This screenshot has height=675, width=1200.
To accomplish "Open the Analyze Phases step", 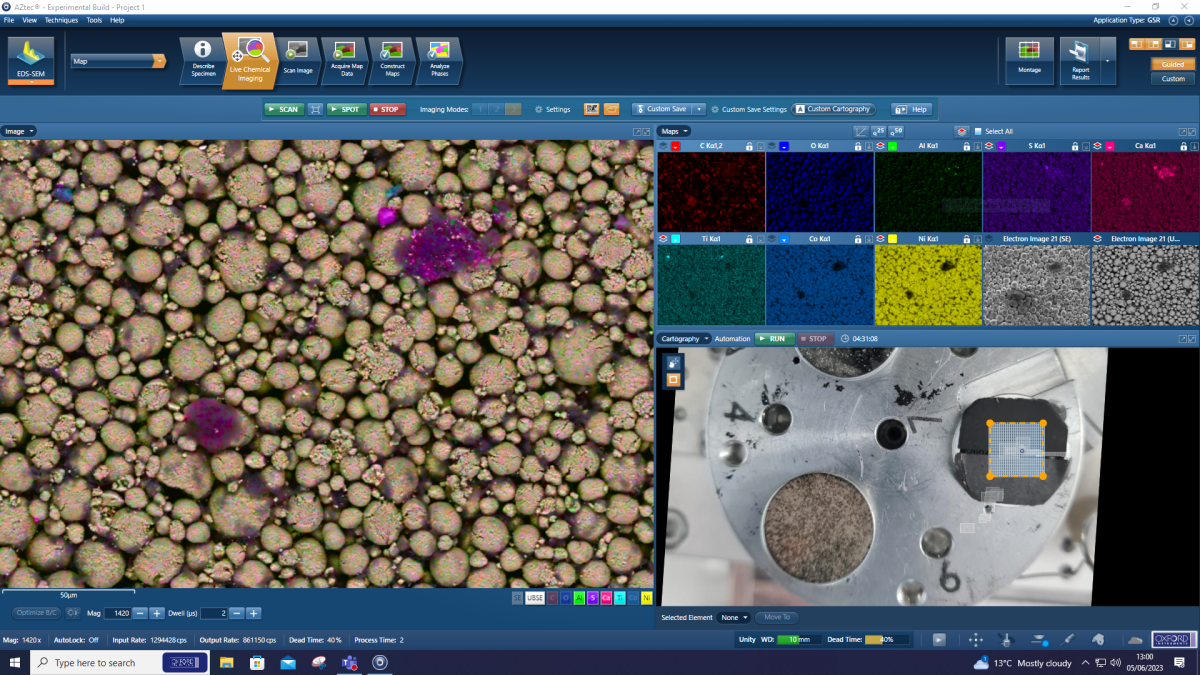I will pos(438,60).
